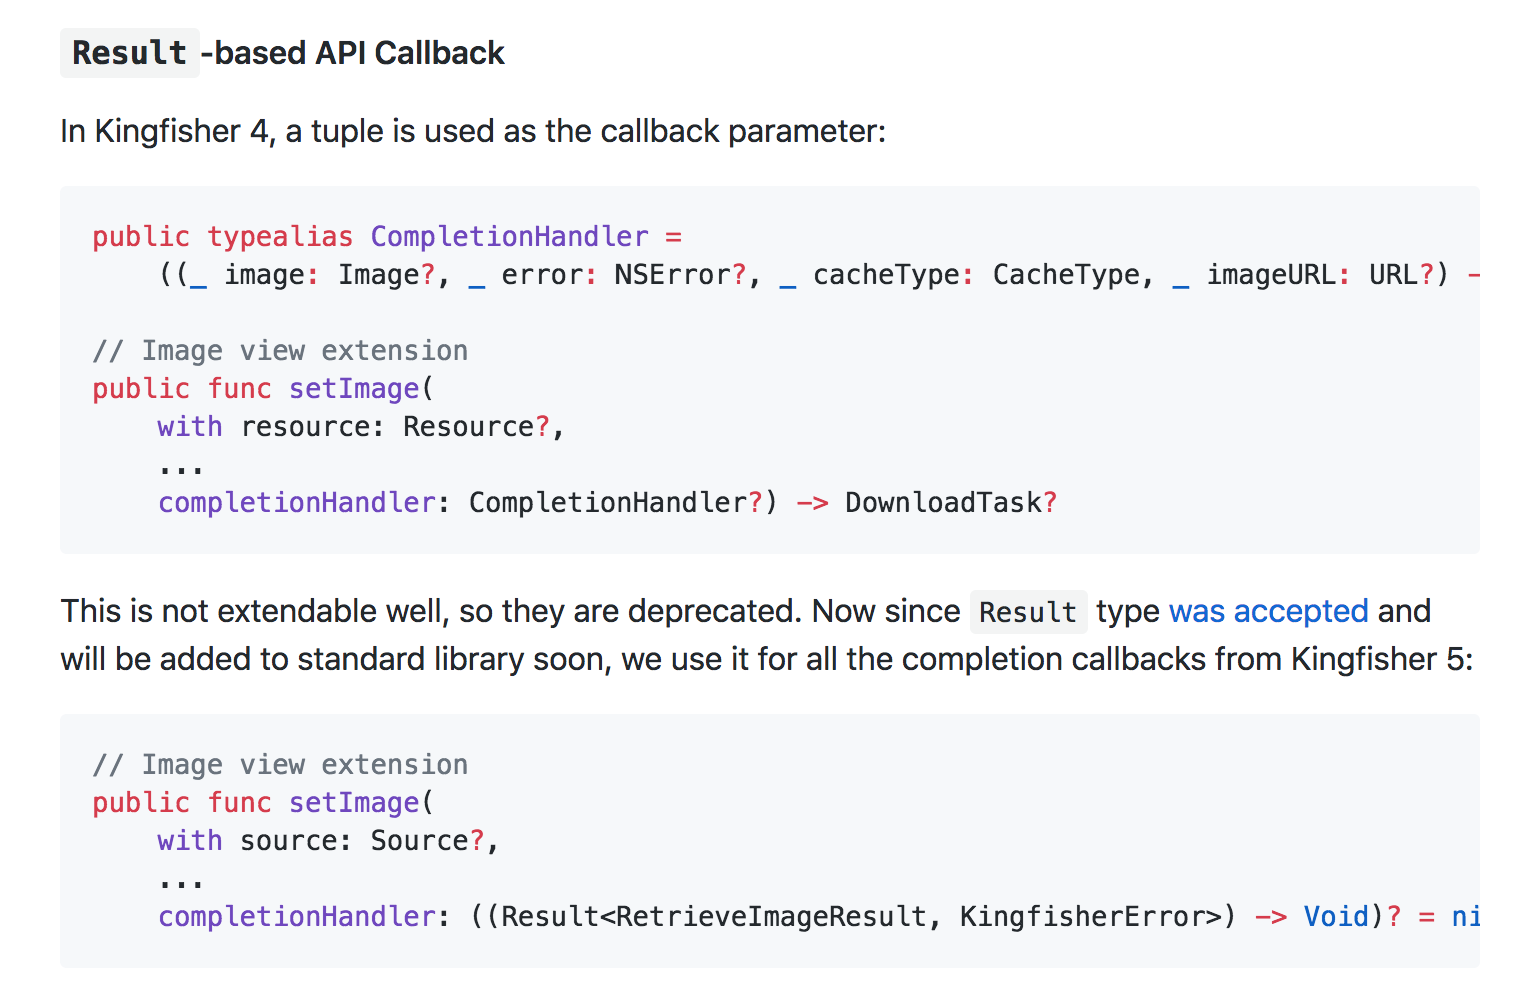Click 'with resource: Resource?,' code line
This screenshot has height=1000, width=1540.
361,427
